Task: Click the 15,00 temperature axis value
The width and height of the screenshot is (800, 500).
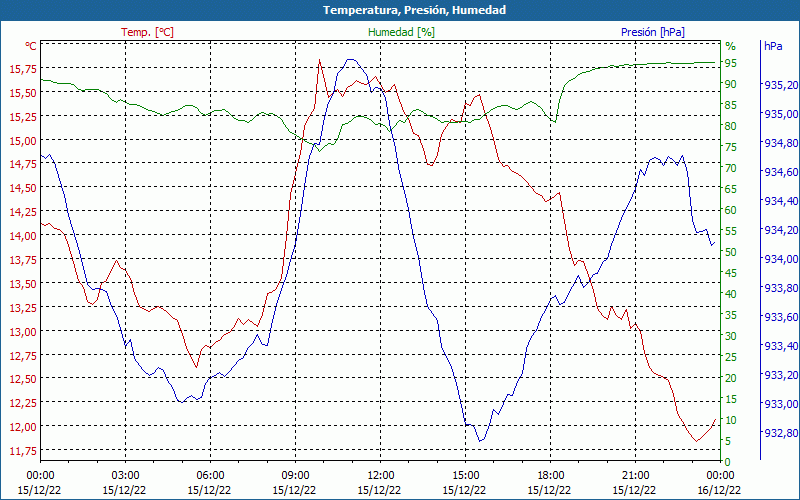Action: (23, 140)
